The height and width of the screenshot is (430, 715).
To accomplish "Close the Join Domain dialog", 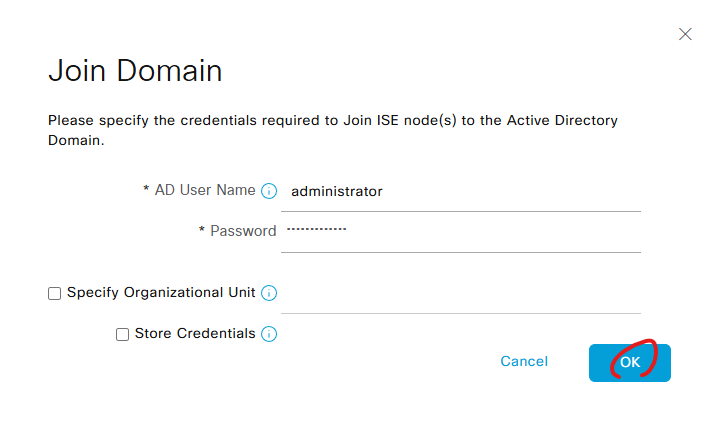I will click(x=685, y=34).
